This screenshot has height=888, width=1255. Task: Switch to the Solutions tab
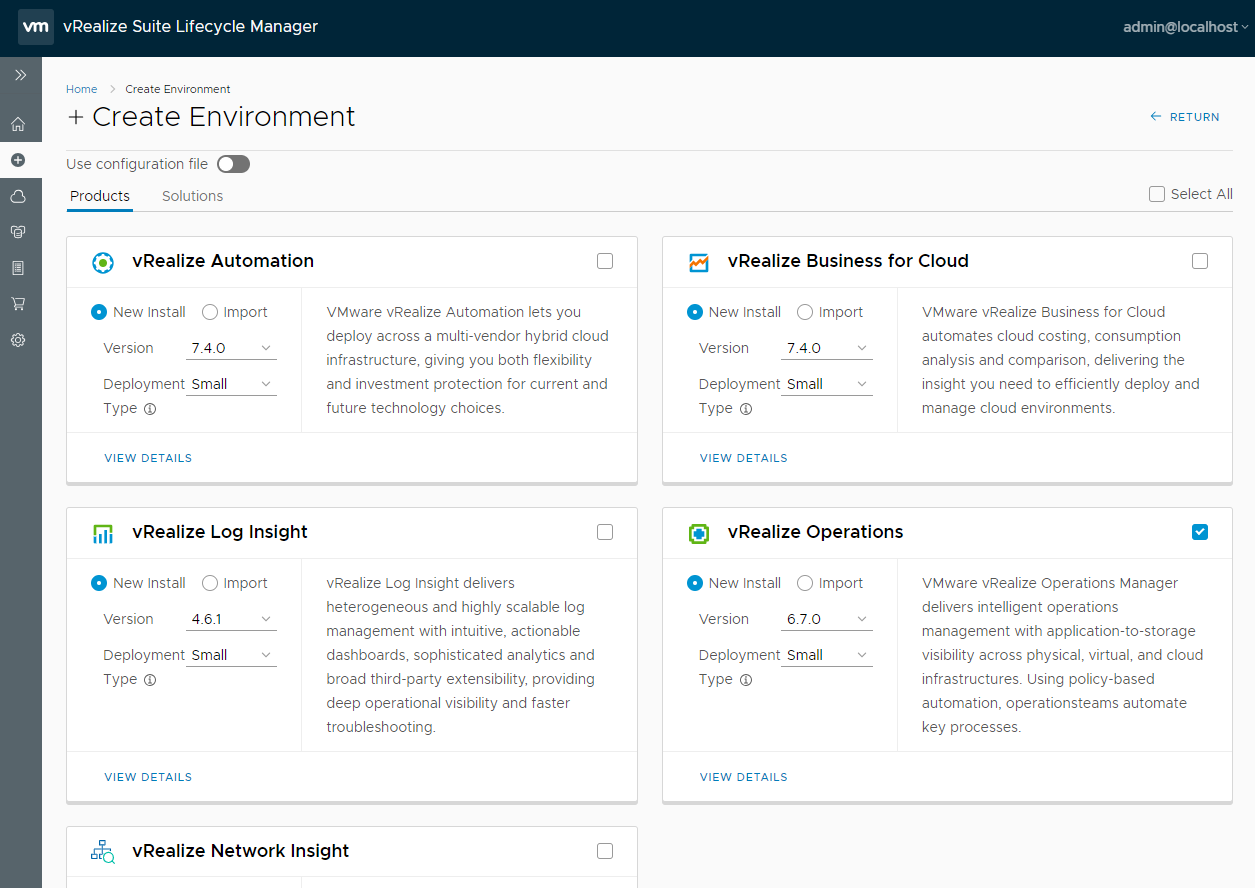tap(192, 196)
